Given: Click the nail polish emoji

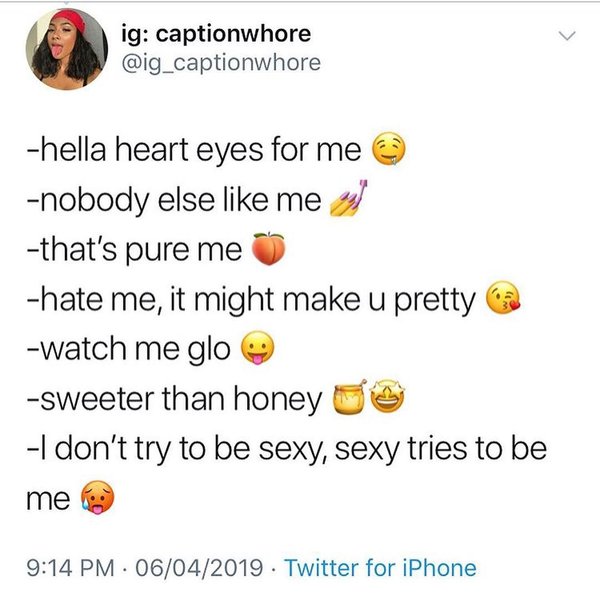Looking at the screenshot, I should pyautogui.click(x=346, y=201).
